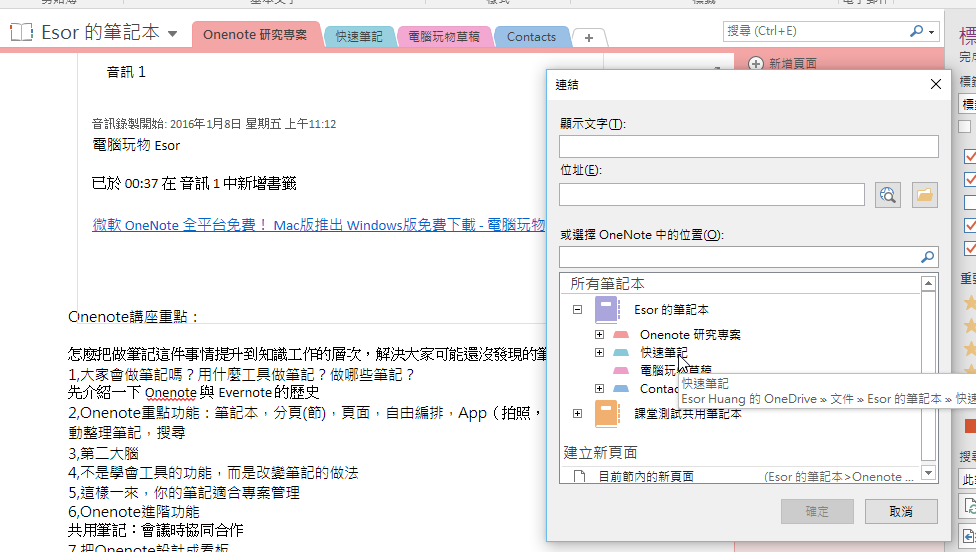
Task: Click the teal 快速筆記 section icon in tree
Action: coord(621,353)
